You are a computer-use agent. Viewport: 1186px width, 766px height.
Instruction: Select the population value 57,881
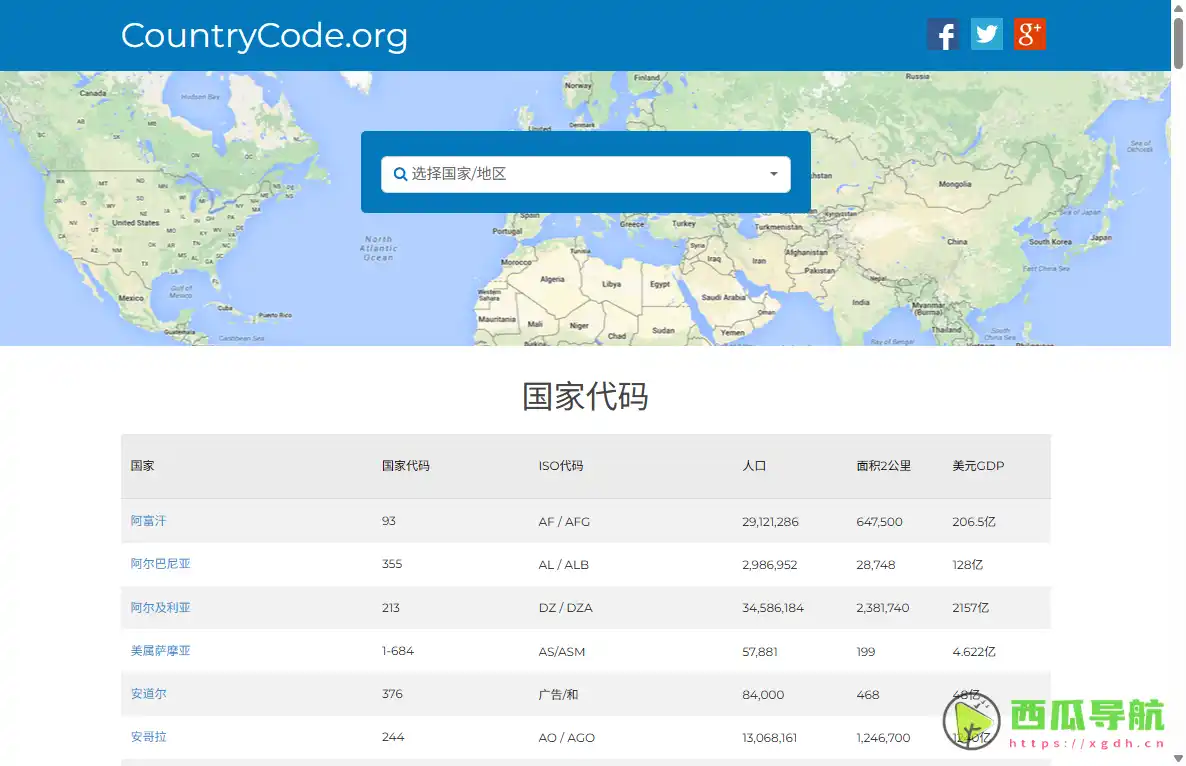pos(759,652)
